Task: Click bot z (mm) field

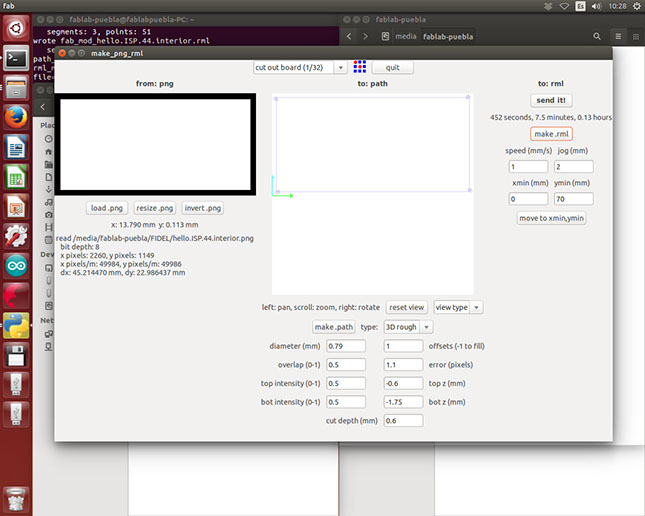Action: point(403,402)
